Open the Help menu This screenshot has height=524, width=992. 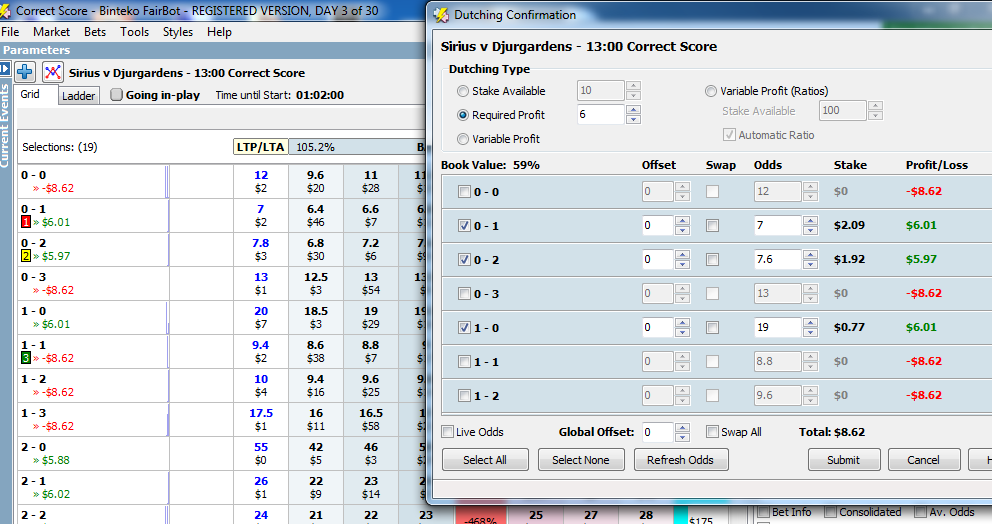219,32
